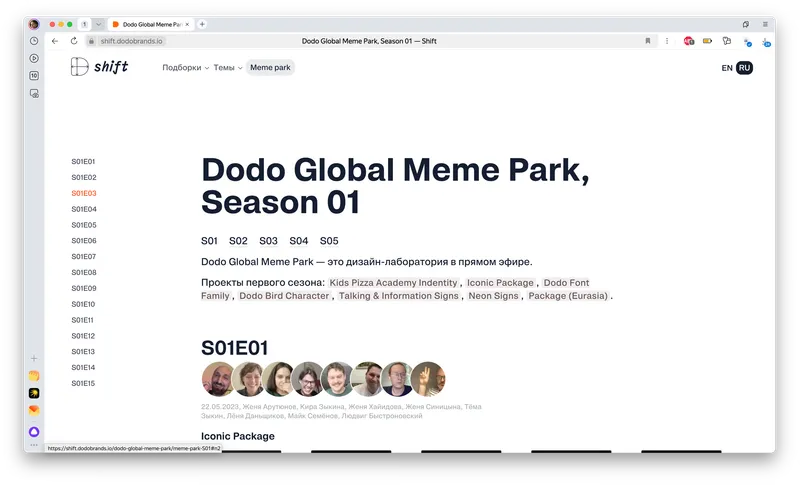The image size is (800, 485).
Task: Jump to episode S01E15 in sidebar
Action: (x=83, y=383)
